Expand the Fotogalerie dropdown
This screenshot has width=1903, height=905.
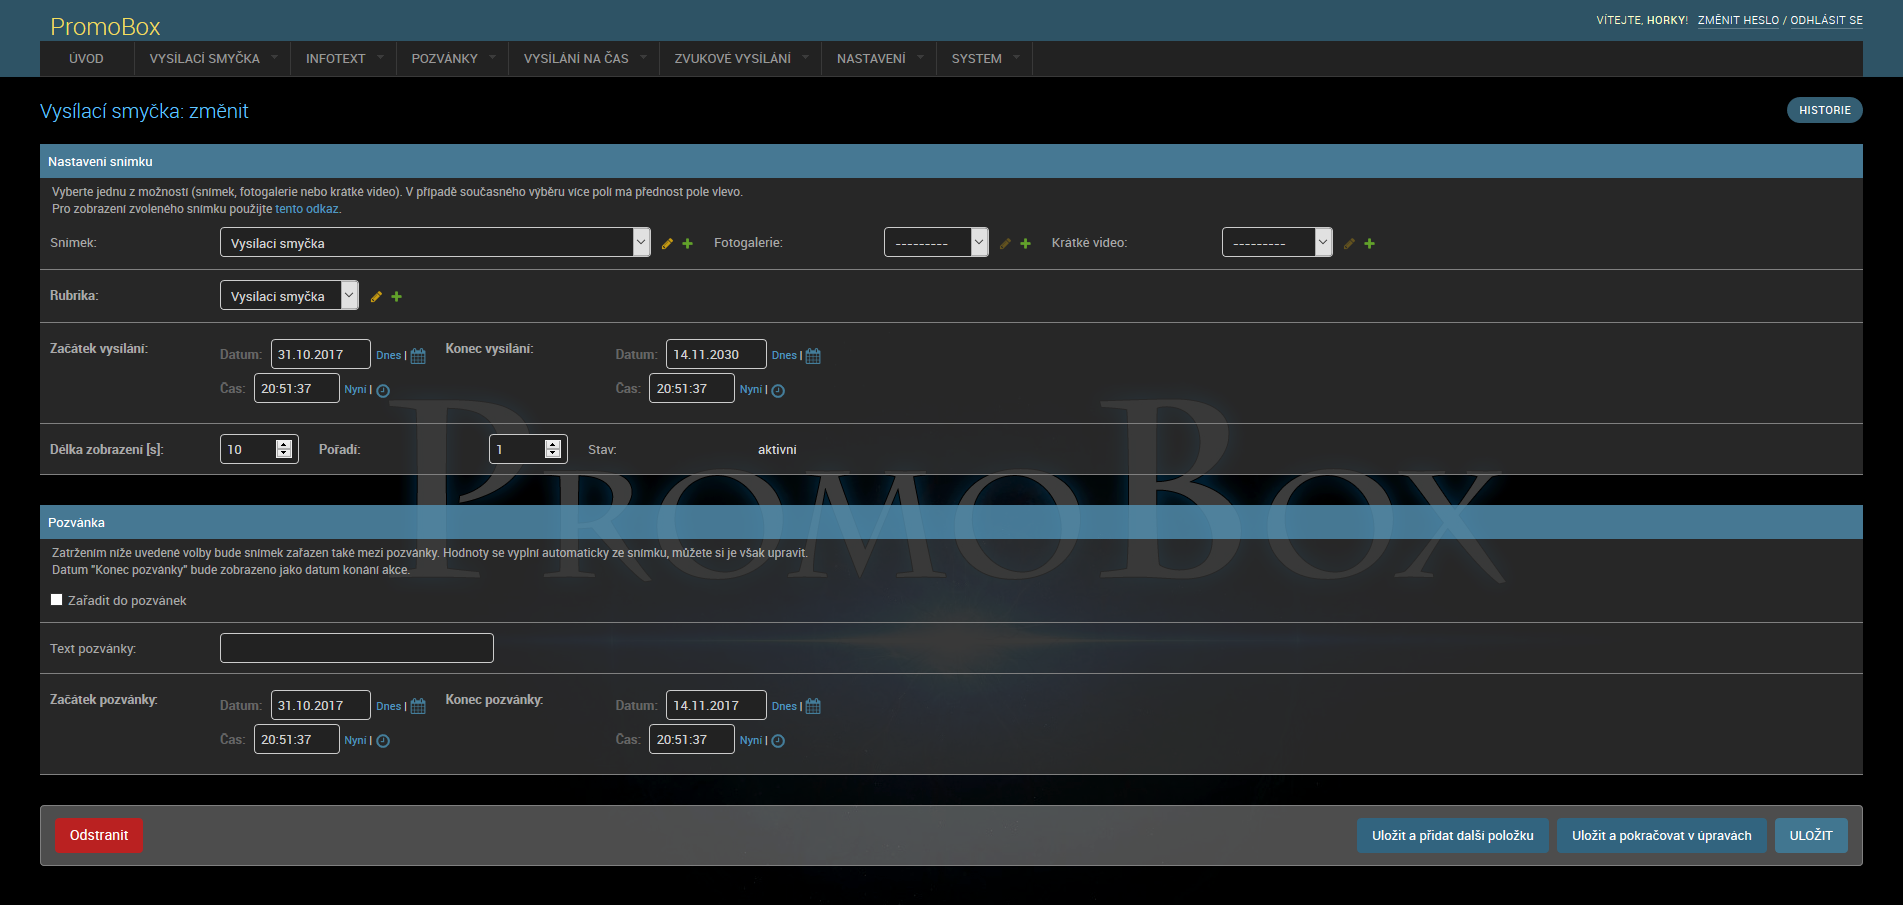coord(936,243)
